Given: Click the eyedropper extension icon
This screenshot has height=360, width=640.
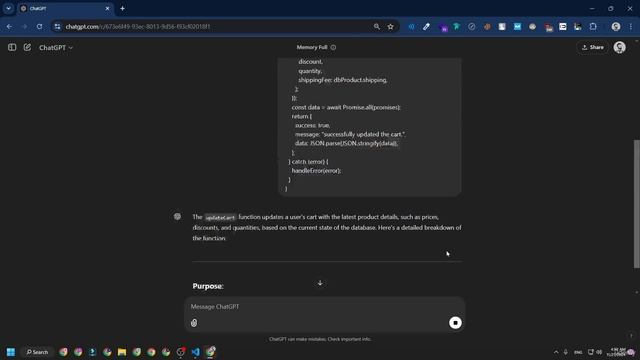Looking at the screenshot, I should (427, 27).
